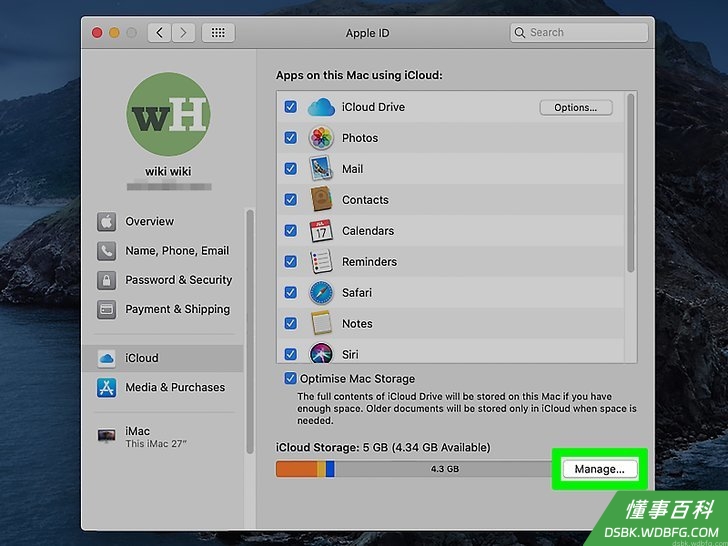Uncheck iCloud Drive checkbox
Image resolution: width=728 pixels, height=546 pixels.
coord(291,107)
